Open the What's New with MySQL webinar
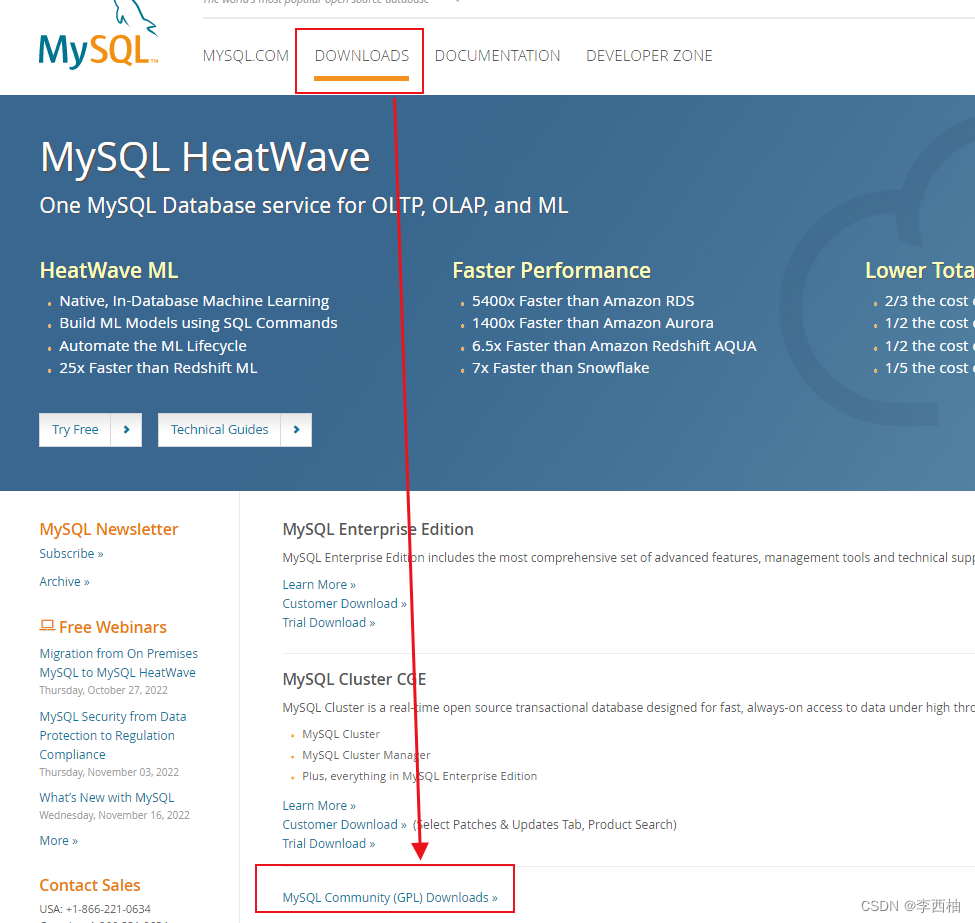975x923 pixels. (x=106, y=797)
